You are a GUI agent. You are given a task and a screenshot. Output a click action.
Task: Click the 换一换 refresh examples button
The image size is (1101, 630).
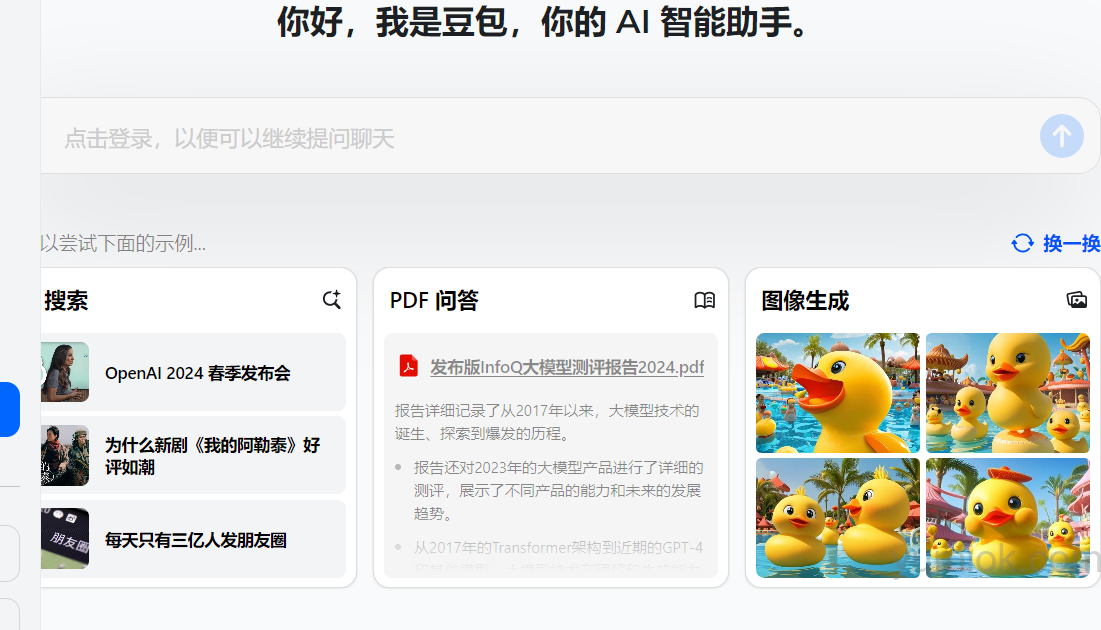click(x=1055, y=243)
